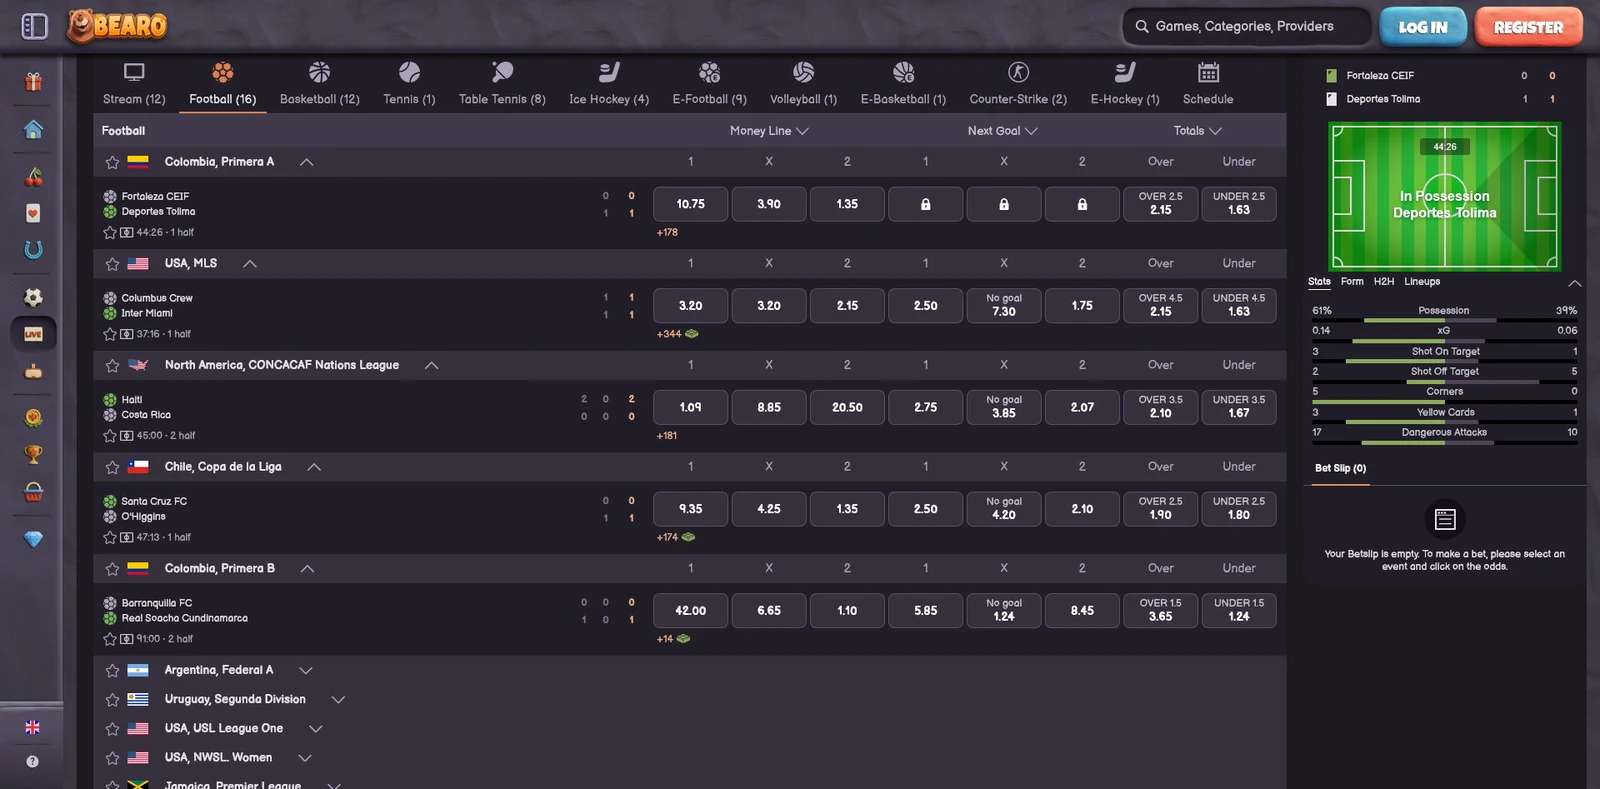Favorite the USA, MLS league star

click(112, 264)
